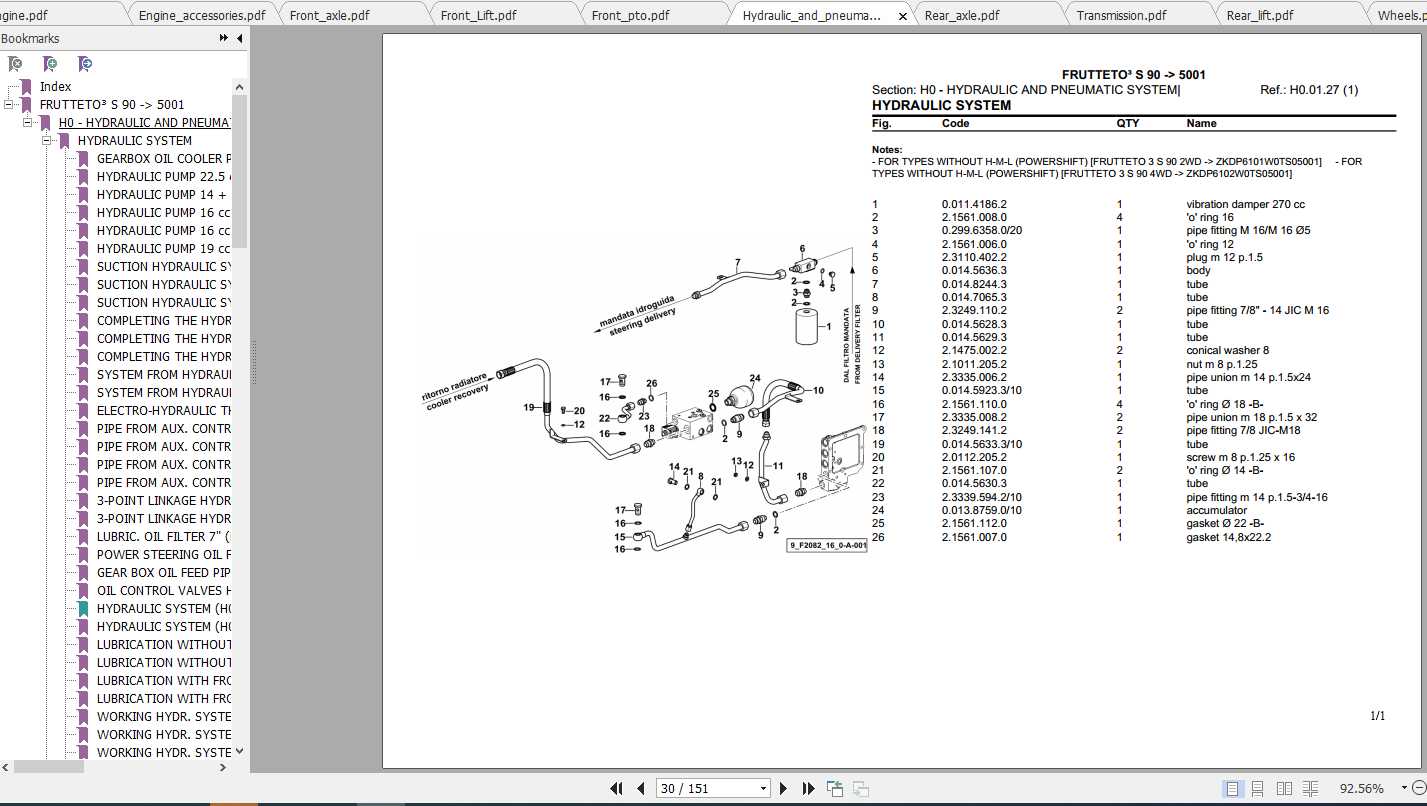
Task: Click the zoom out magnifier icon
Action: pyautogui.click(x=1421, y=789)
